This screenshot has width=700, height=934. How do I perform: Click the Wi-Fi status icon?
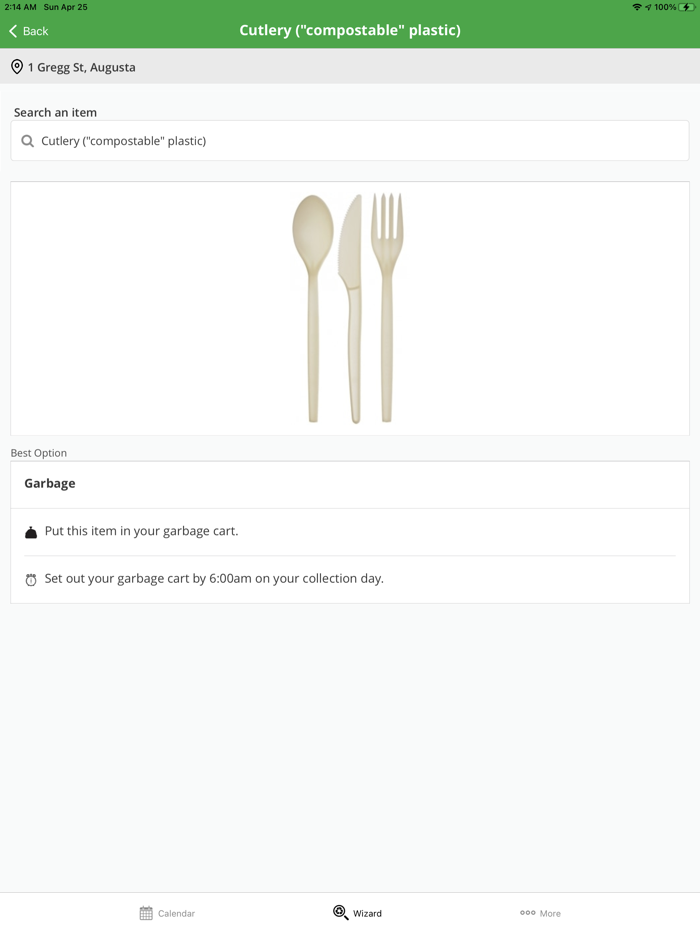636,7
